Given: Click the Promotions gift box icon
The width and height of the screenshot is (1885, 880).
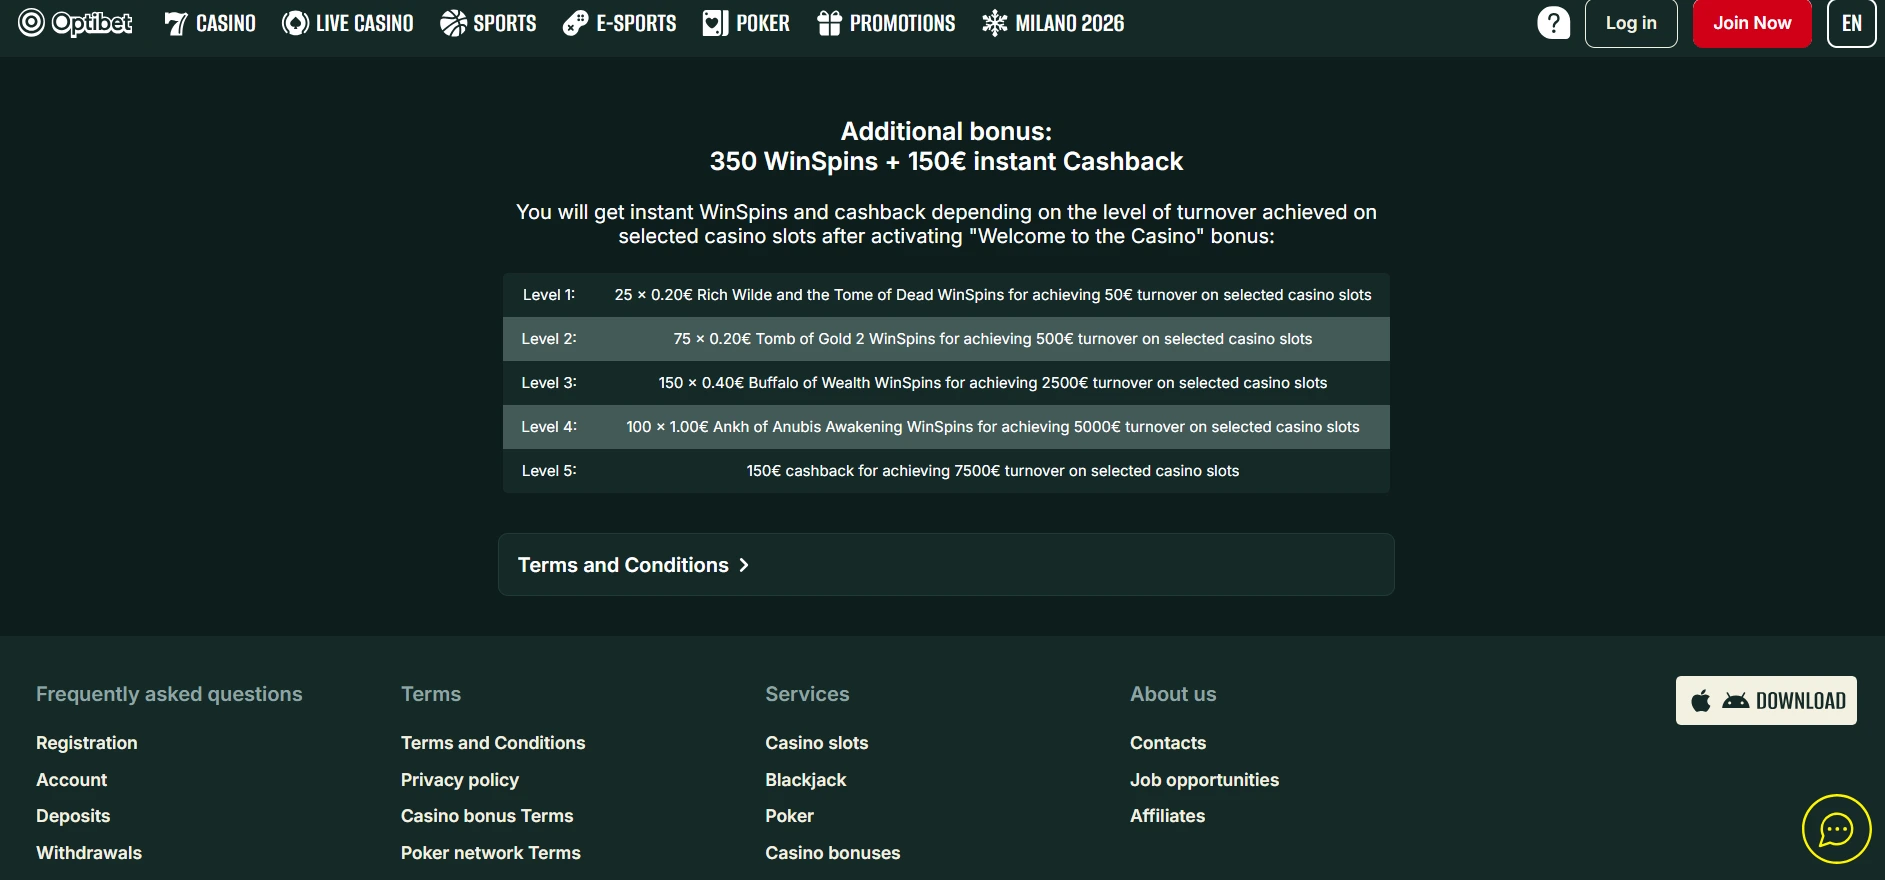Looking at the screenshot, I should tap(829, 23).
